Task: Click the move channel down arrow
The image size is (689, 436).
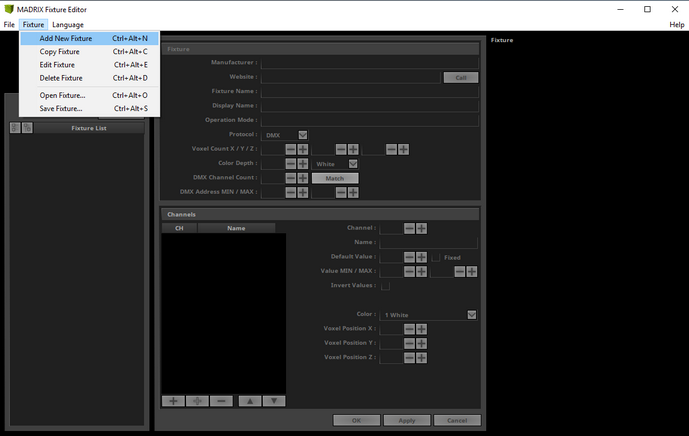Action: pos(274,401)
